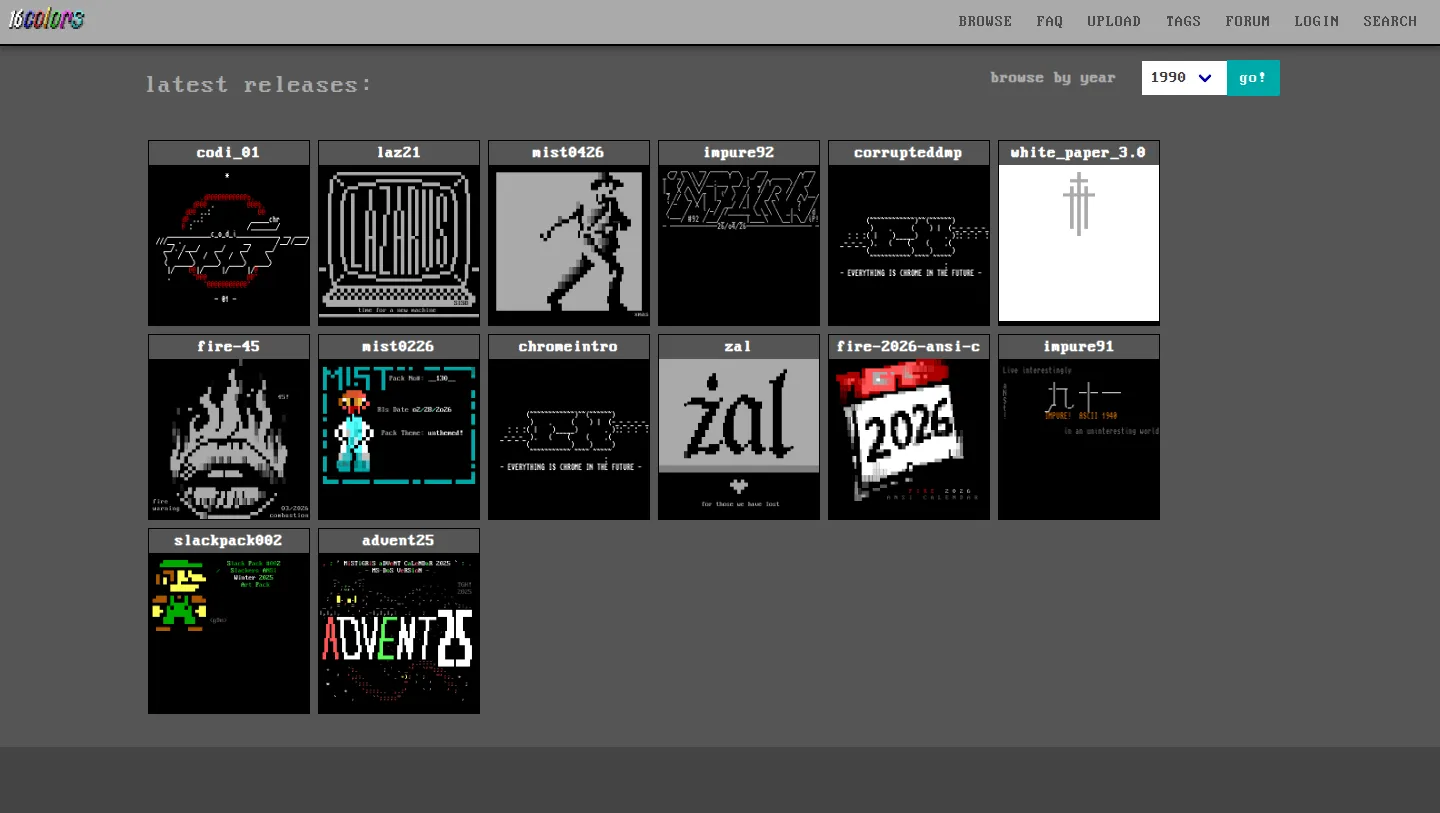The height and width of the screenshot is (813, 1440).
Task: Open the UPLOAD page
Action: [x=1114, y=21]
